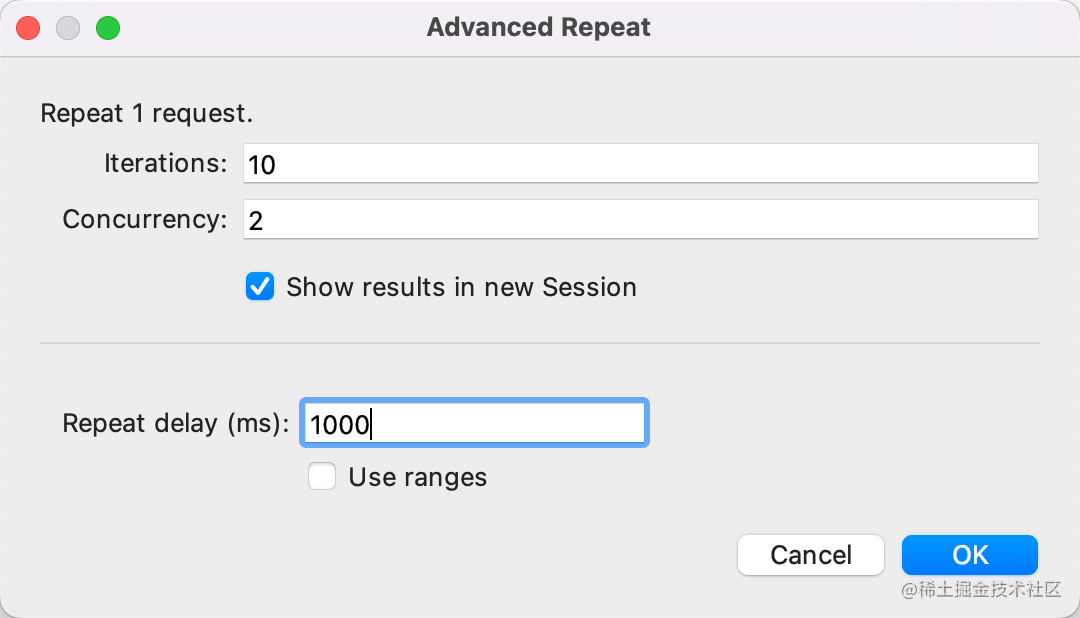This screenshot has width=1080, height=618.
Task: Uncheck the Show results in new Session checkbox
Action: (260, 288)
